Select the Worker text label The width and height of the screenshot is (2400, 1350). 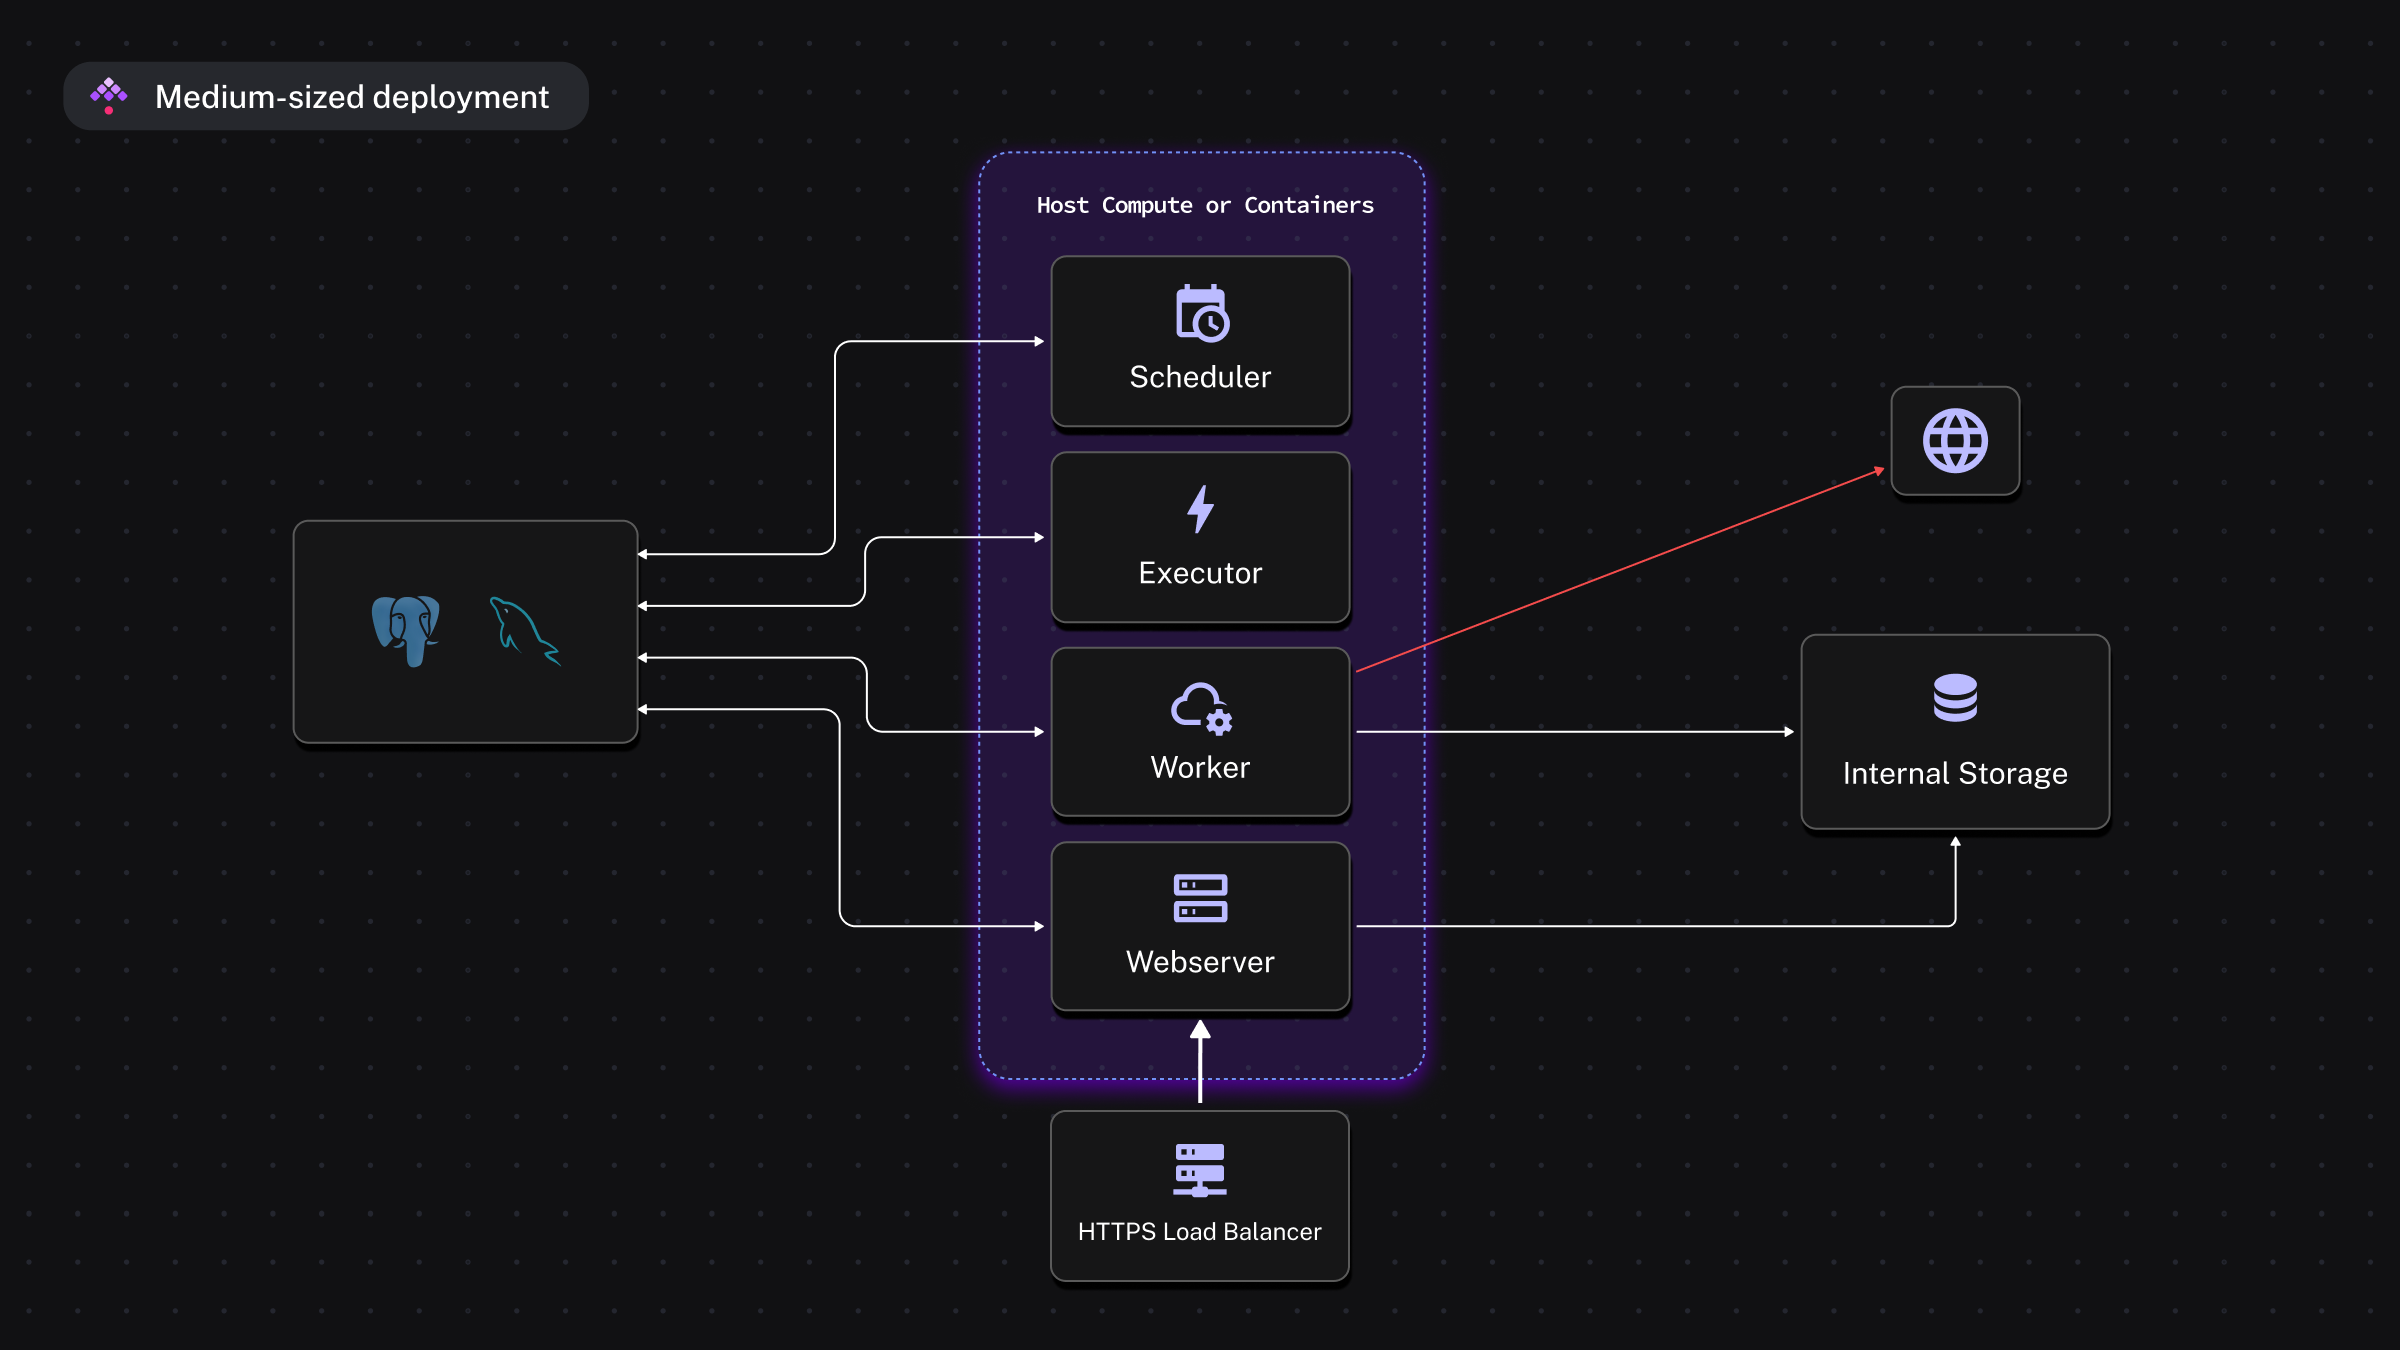[1200, 767]
